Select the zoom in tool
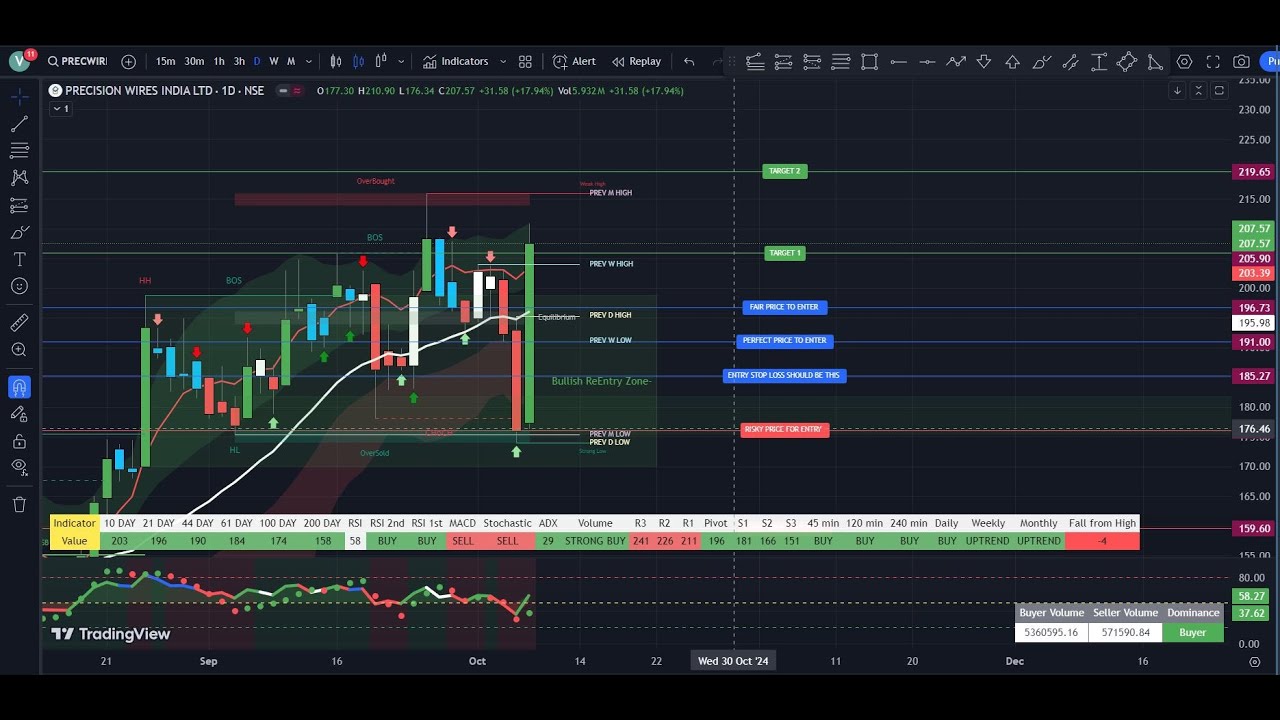 point(19,350)
